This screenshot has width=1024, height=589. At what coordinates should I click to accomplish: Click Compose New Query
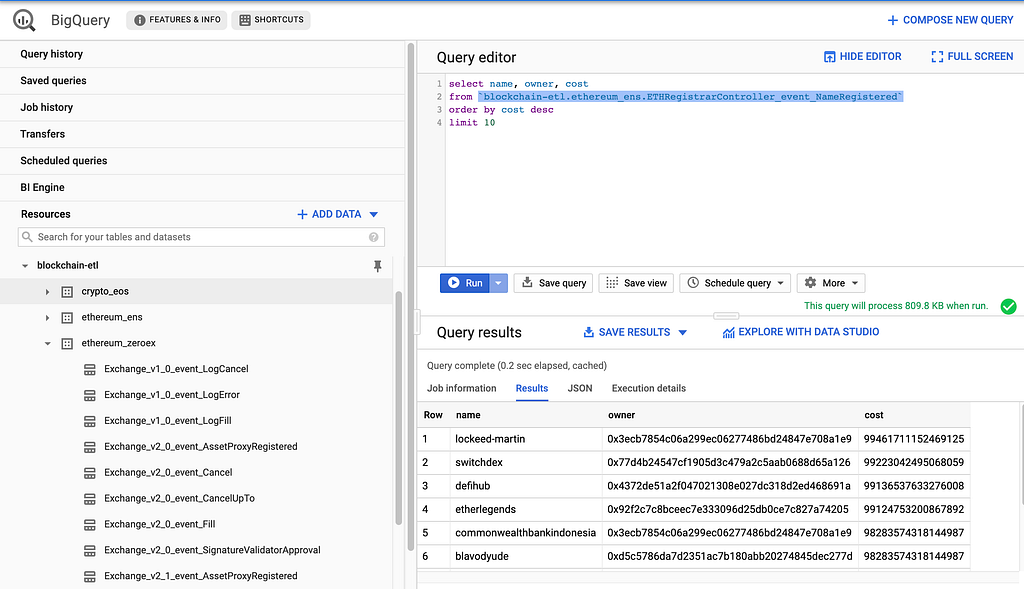[950, 20]
